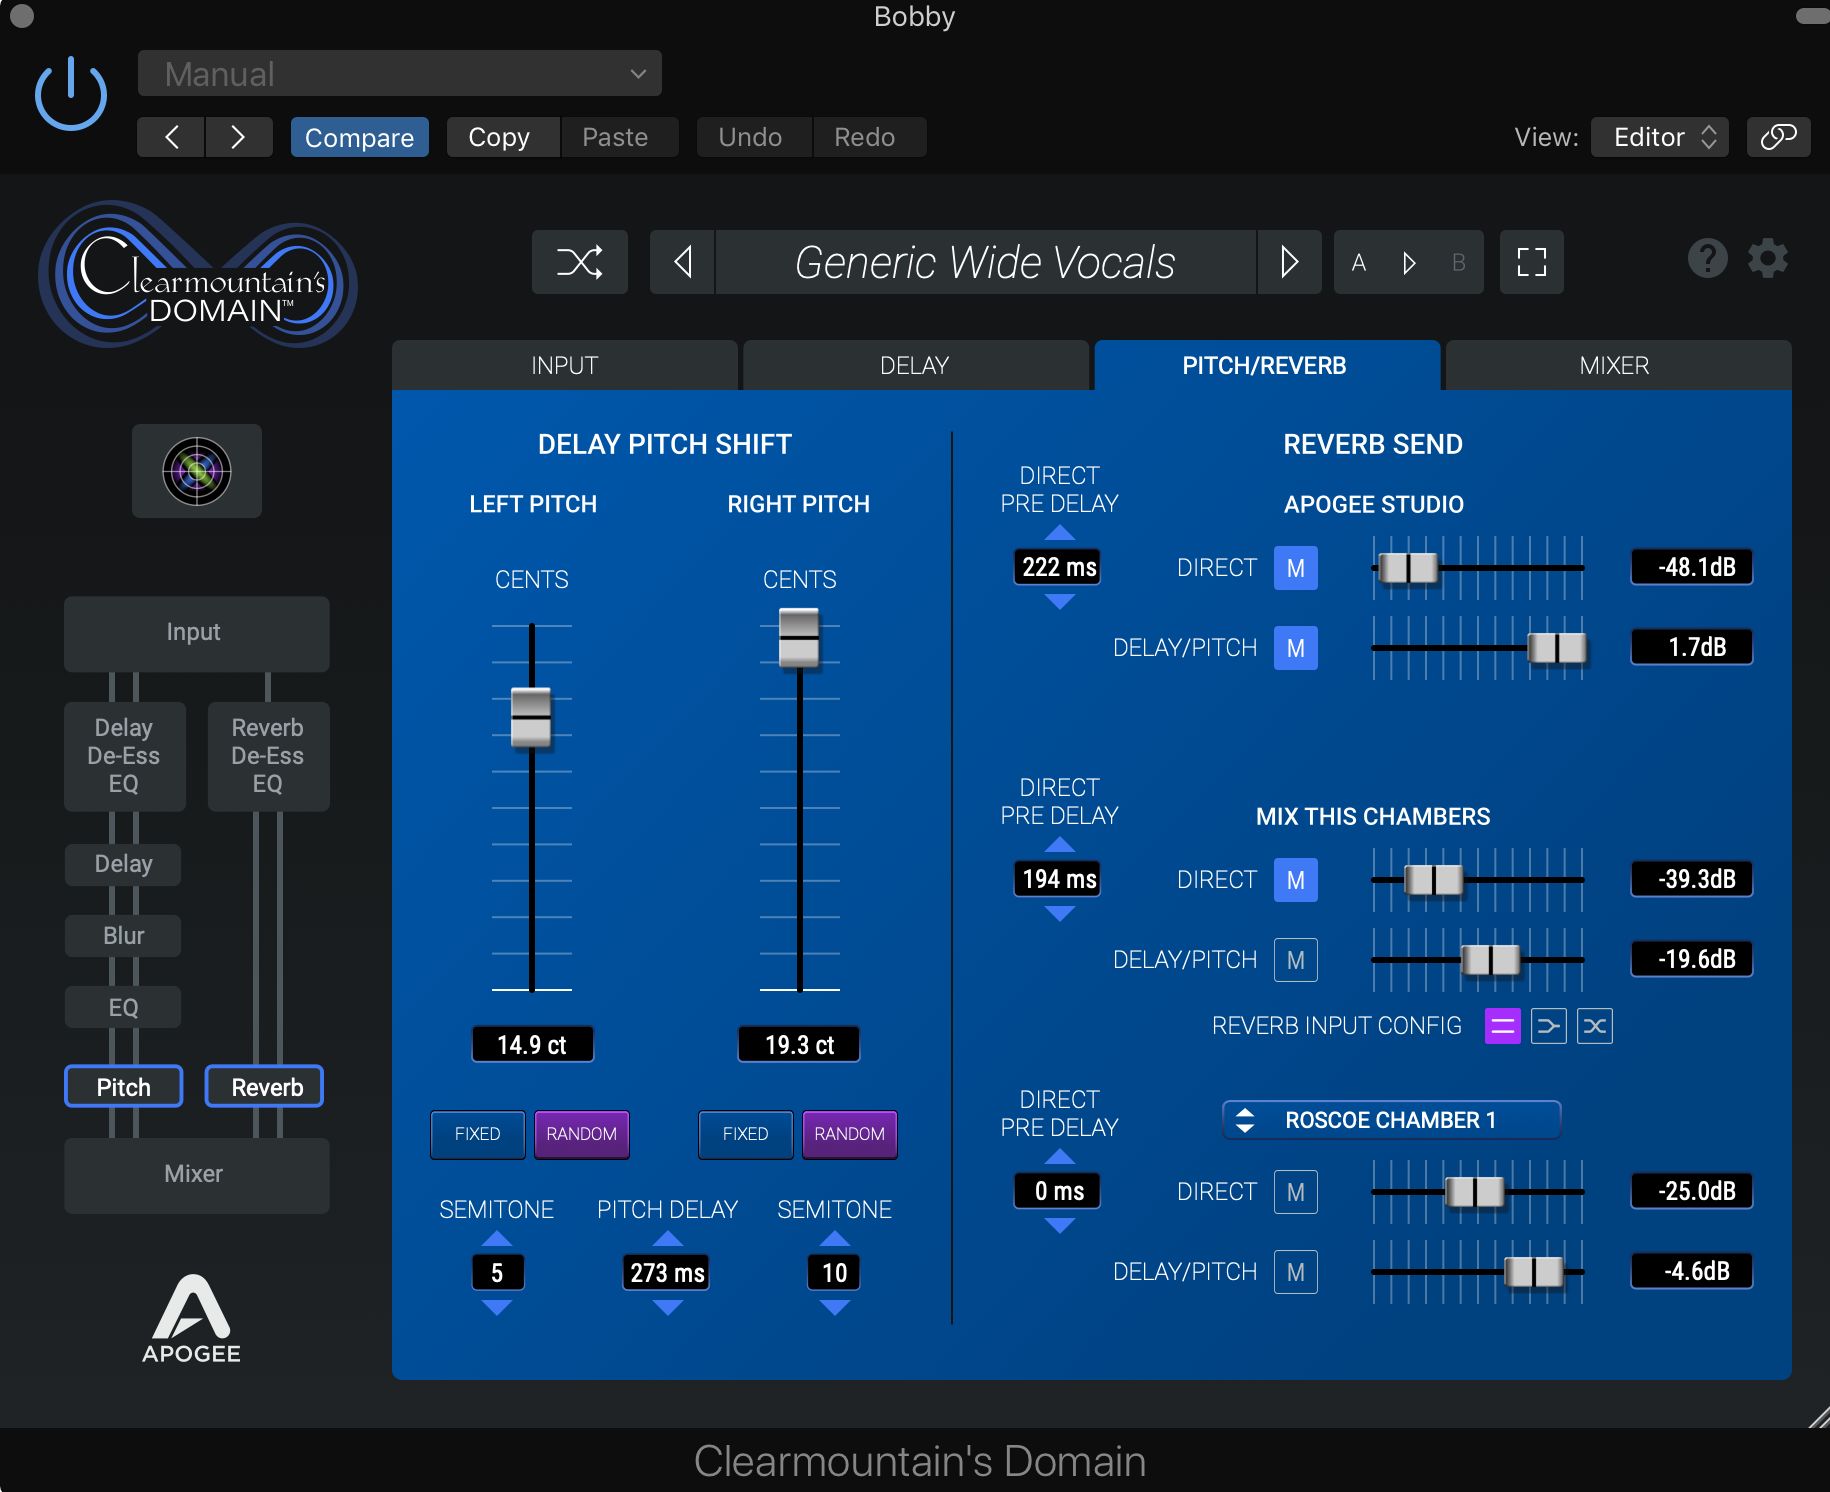This screenshot has width=1830, height=1492.
Task: Select the parallel reverb input config icon
Action: pyautogui.click(x=1503, y=1026)
